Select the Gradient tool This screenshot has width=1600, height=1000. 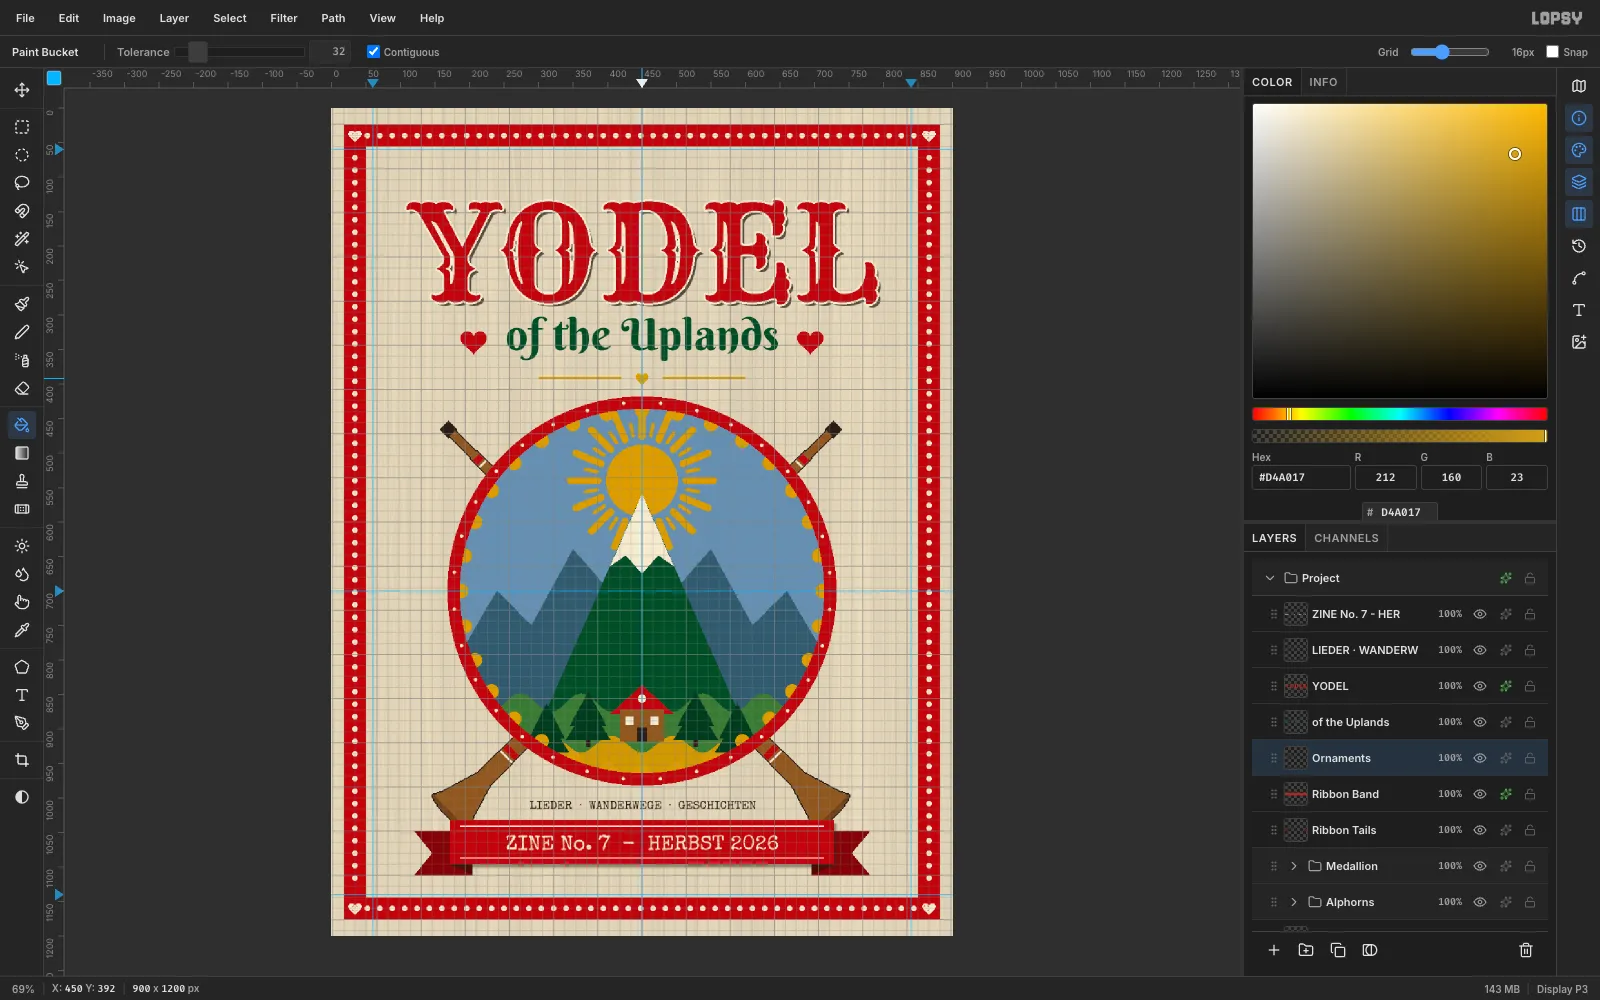(22, 453)
